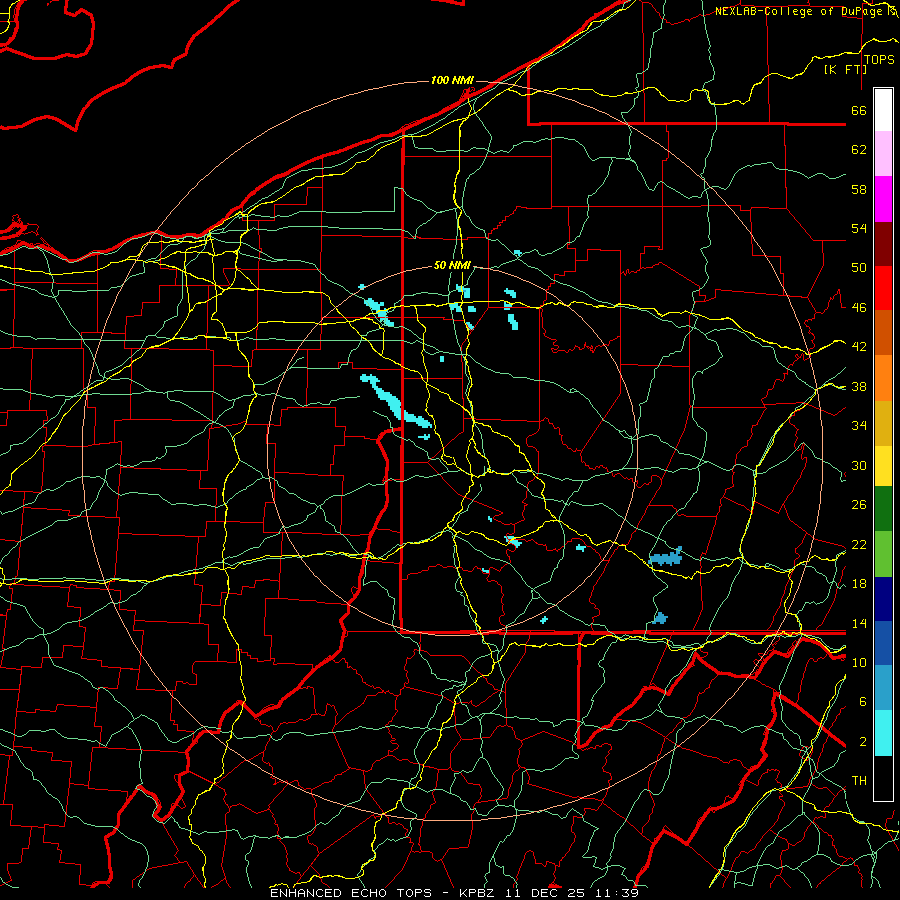
Task: Click the gold 38 kft legend swatch
Action: click(x=883, y=423)
